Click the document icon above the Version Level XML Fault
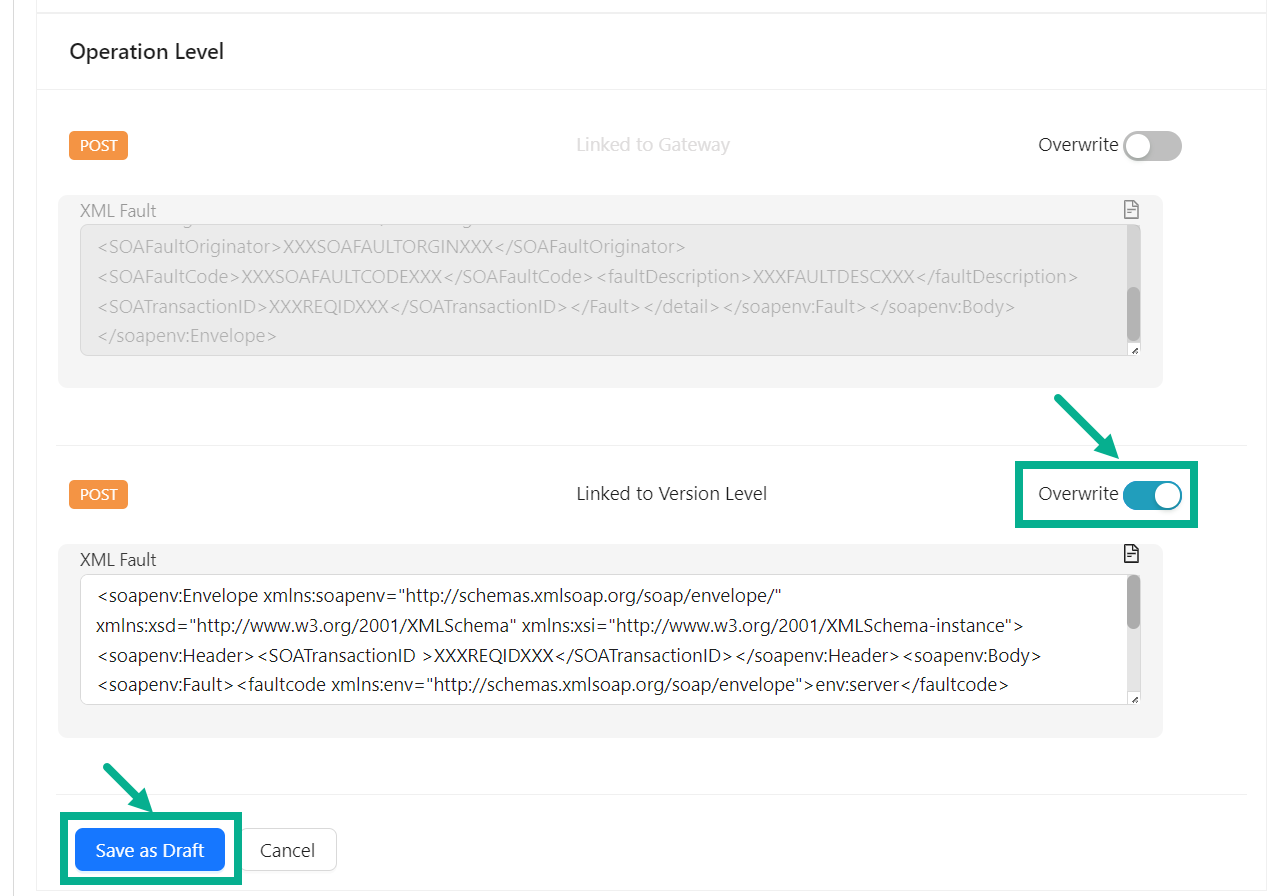This screenshot has height=896, width=1283. pyautogui.click(x=1131, y=554)
